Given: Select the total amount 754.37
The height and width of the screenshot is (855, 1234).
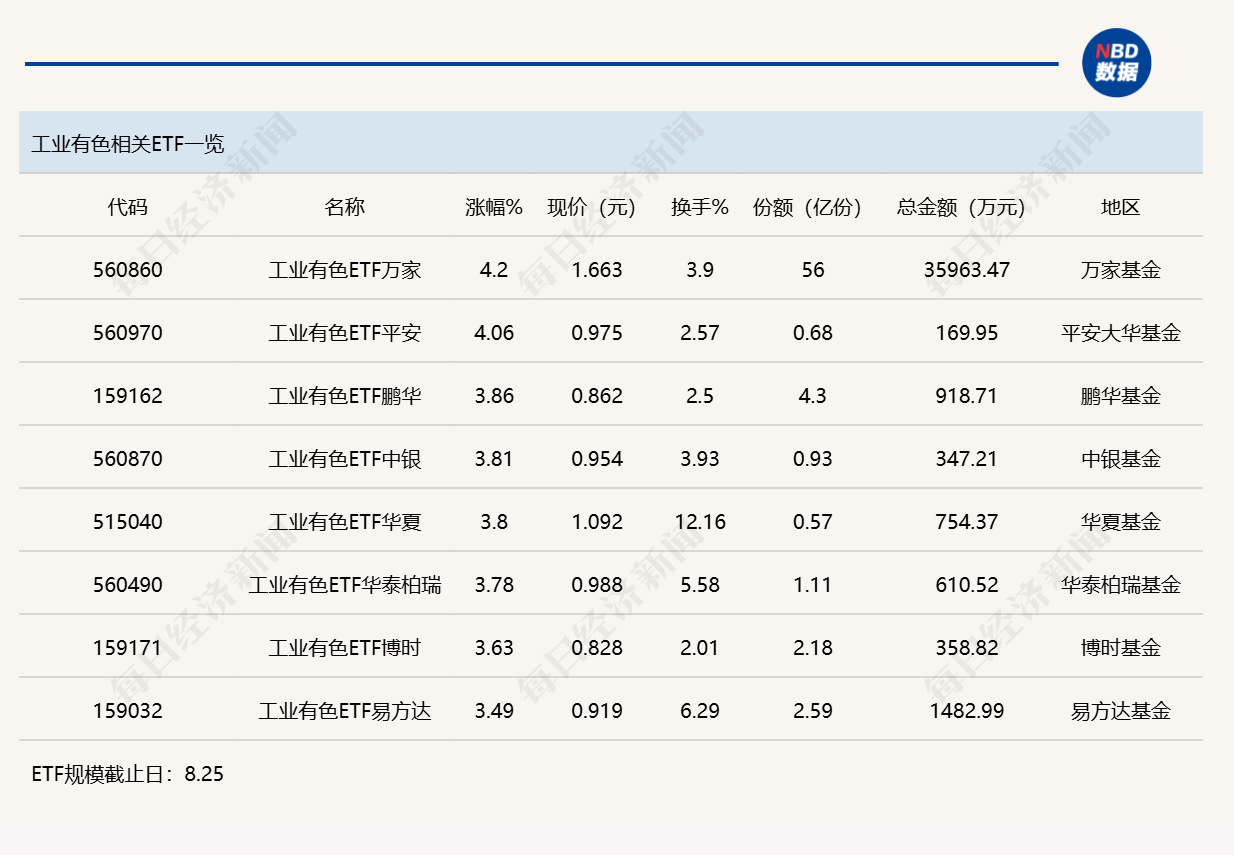Looking at the screenshot, I should pyautogui.click(x=967, y=522).
